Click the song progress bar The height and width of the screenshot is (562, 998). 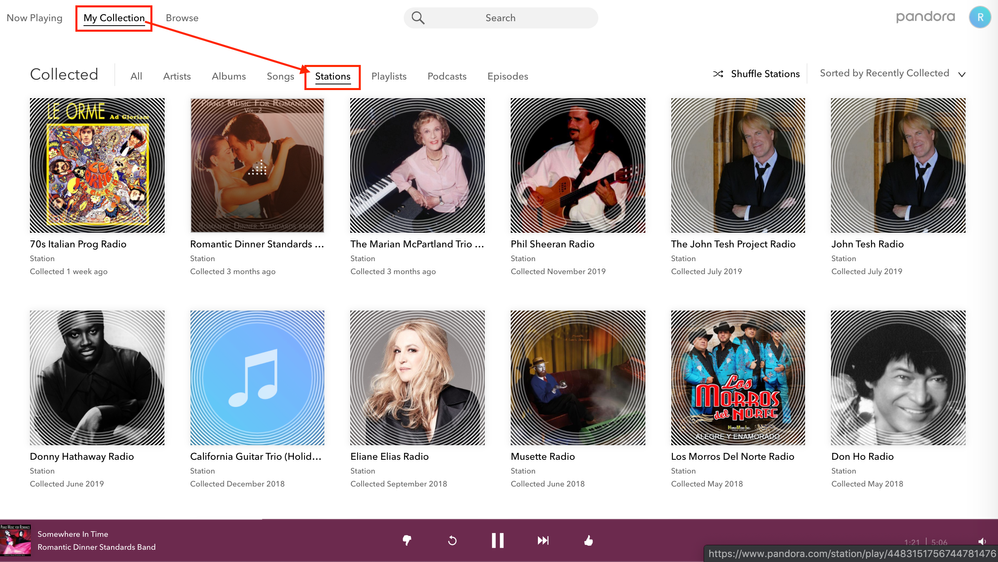pyautogui.click(x=499, y=520)
